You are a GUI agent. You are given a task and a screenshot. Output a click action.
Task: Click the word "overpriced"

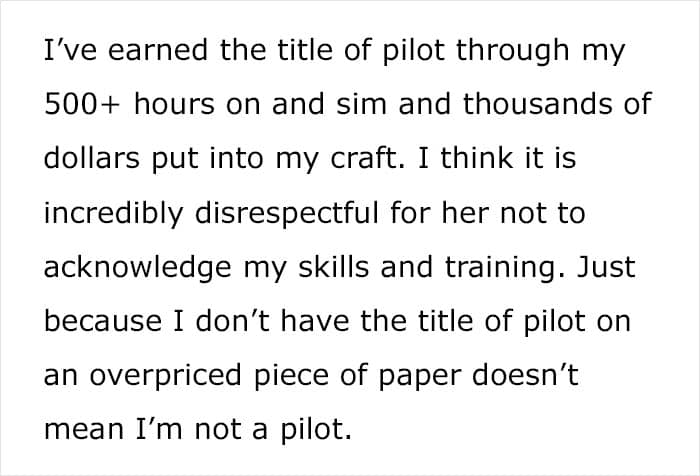165,377
